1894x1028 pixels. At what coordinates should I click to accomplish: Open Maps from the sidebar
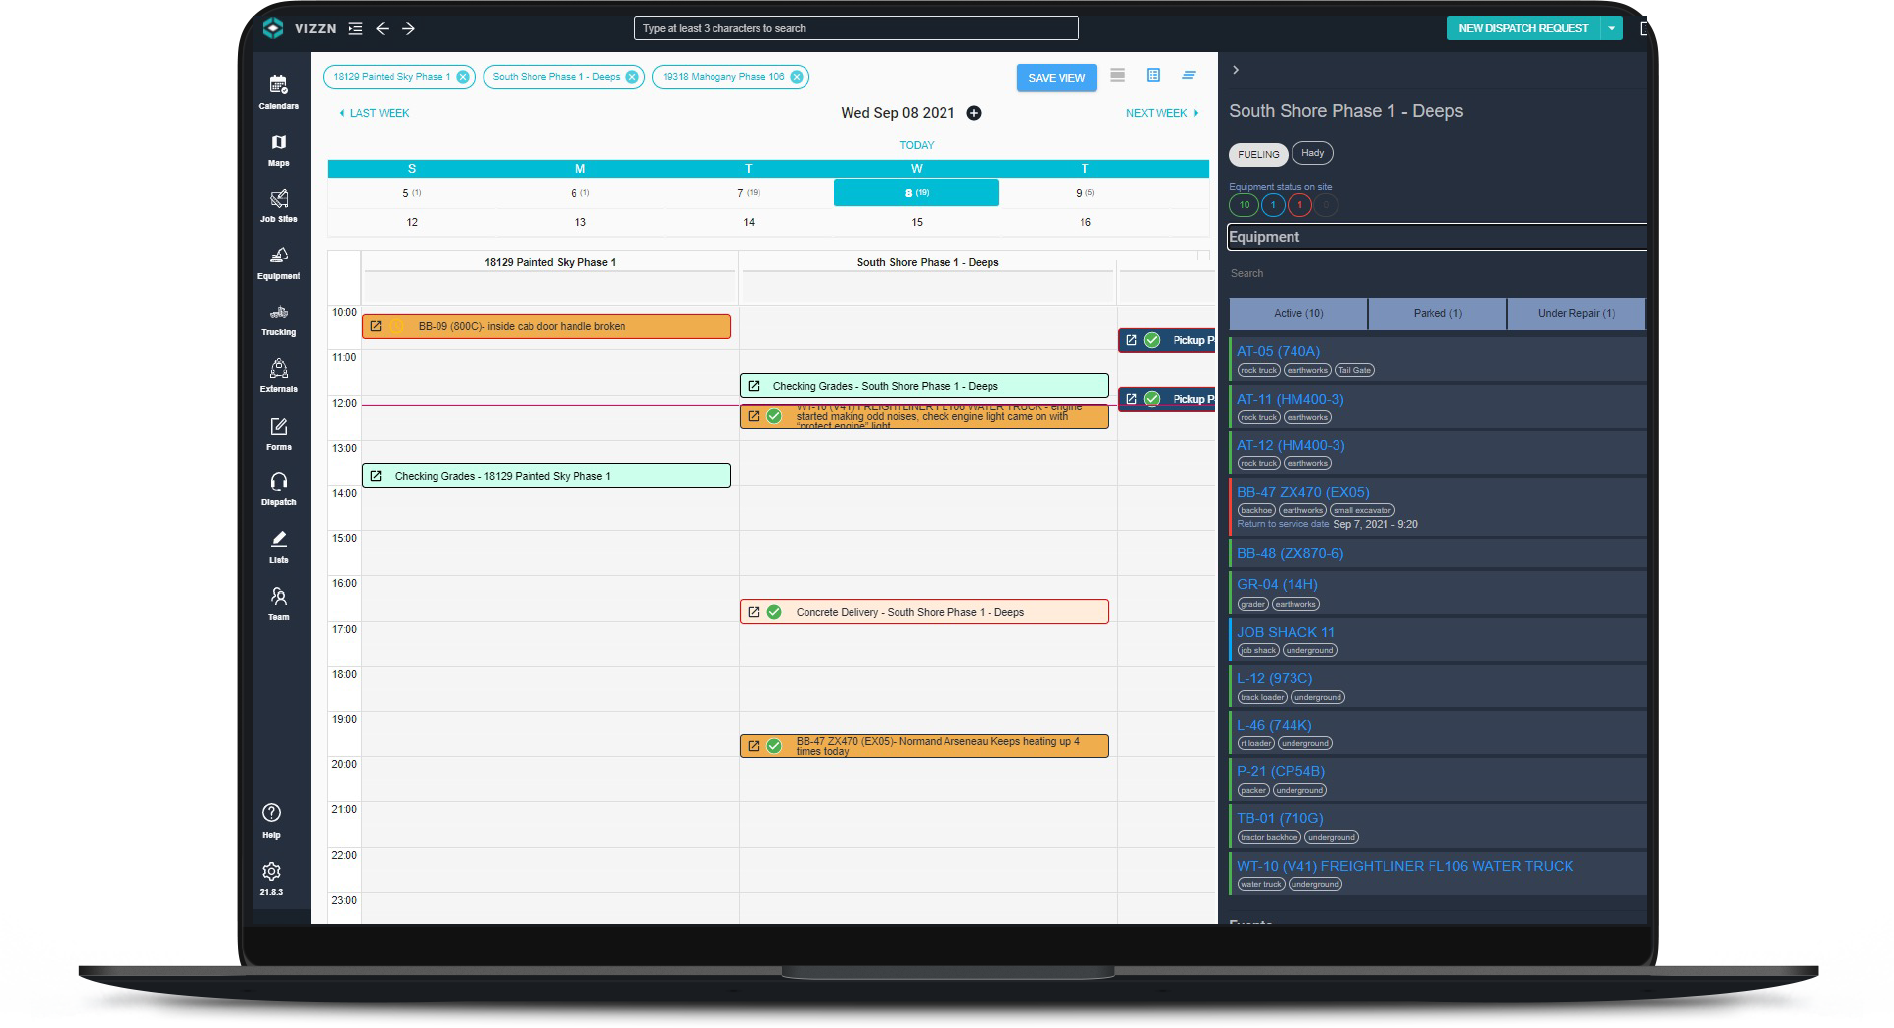point(278,144)
